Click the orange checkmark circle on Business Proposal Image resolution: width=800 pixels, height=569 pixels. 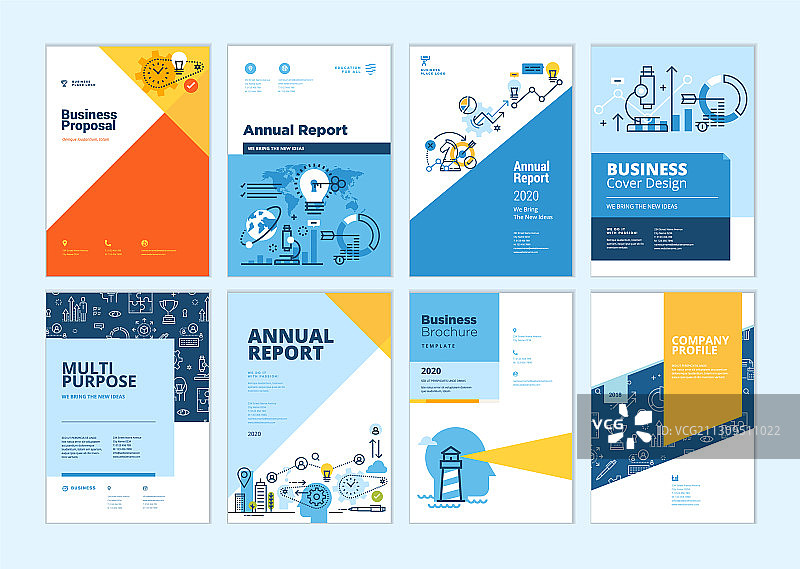coord(191,87)
